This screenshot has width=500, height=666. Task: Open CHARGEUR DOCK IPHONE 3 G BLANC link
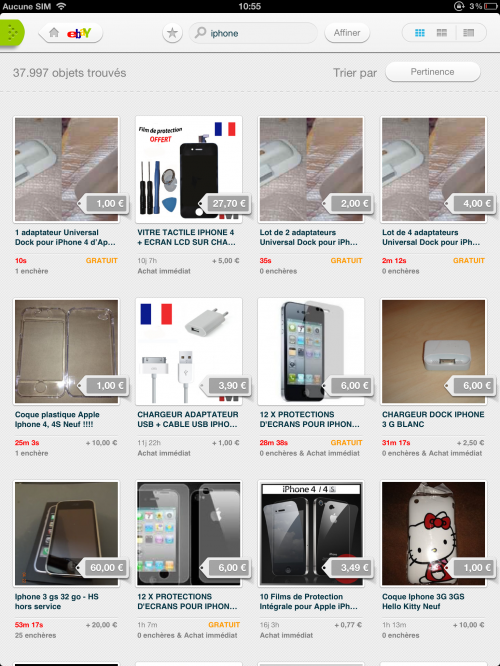(x=433, y=419)
